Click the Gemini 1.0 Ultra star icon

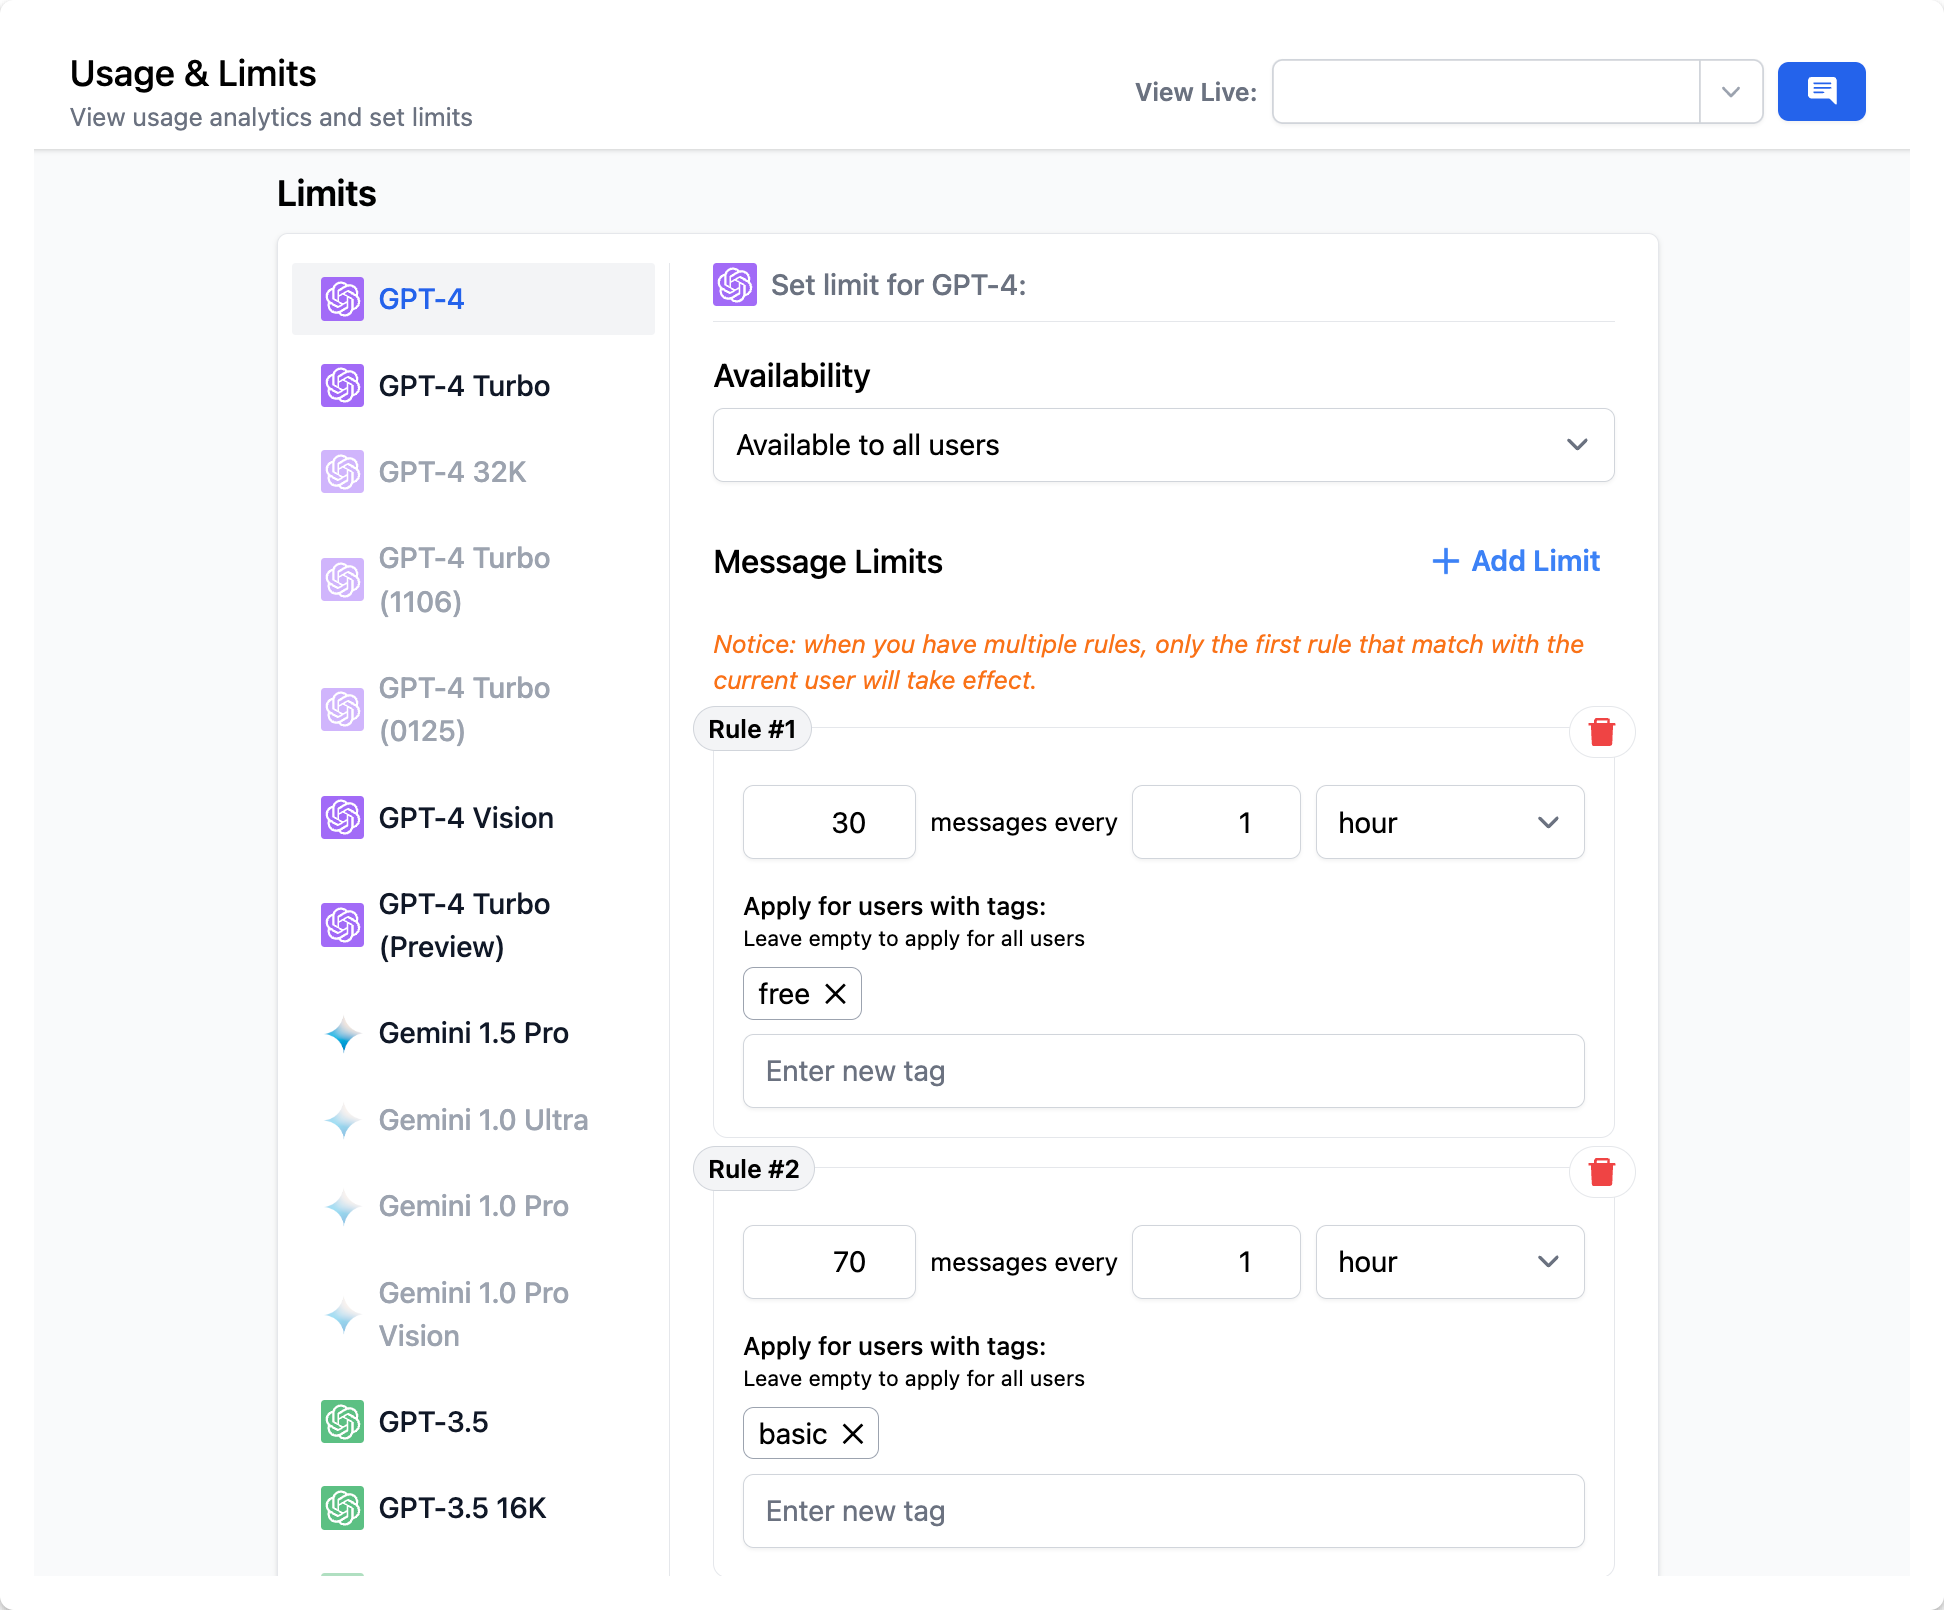tap(342, 1120)
